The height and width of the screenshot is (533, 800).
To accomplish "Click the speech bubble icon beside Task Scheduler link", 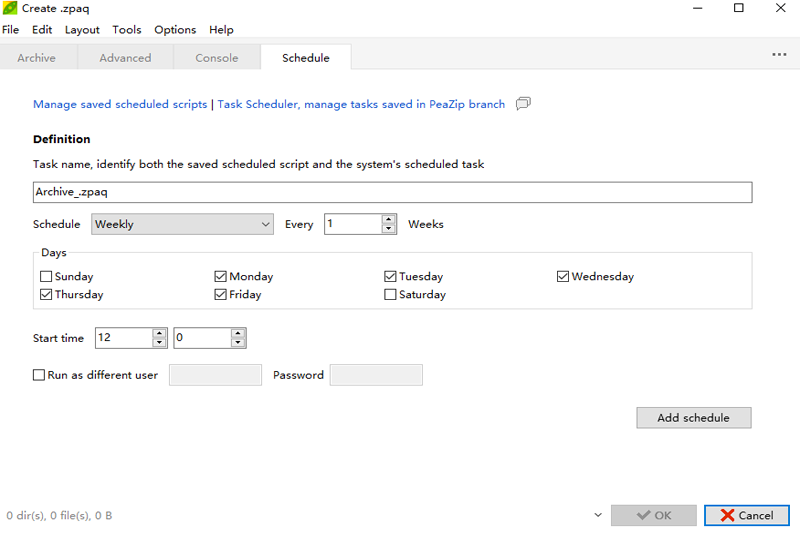I will click(x=523, y=104).
